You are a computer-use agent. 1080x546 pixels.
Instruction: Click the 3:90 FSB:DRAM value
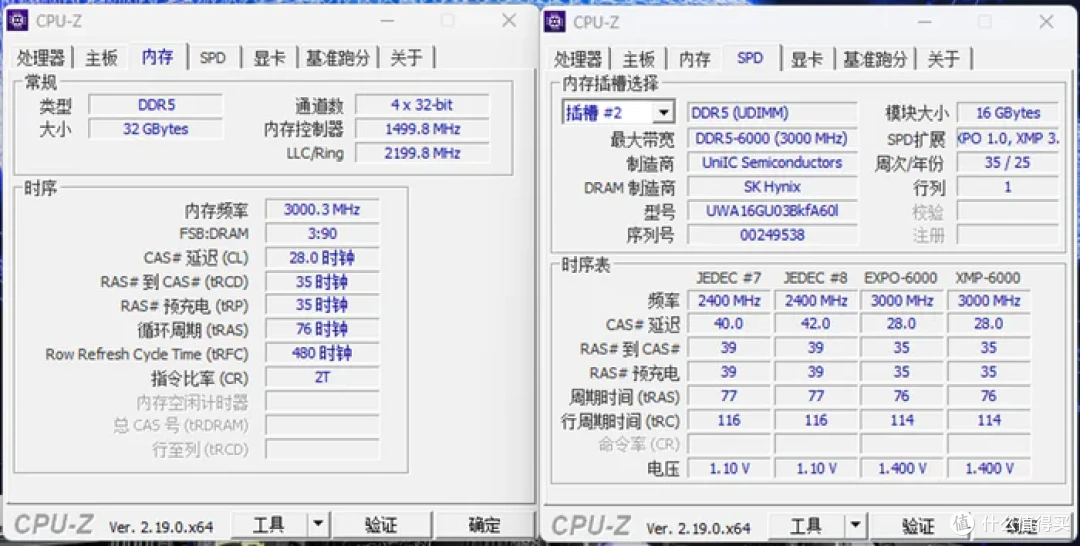click(322, 233)
